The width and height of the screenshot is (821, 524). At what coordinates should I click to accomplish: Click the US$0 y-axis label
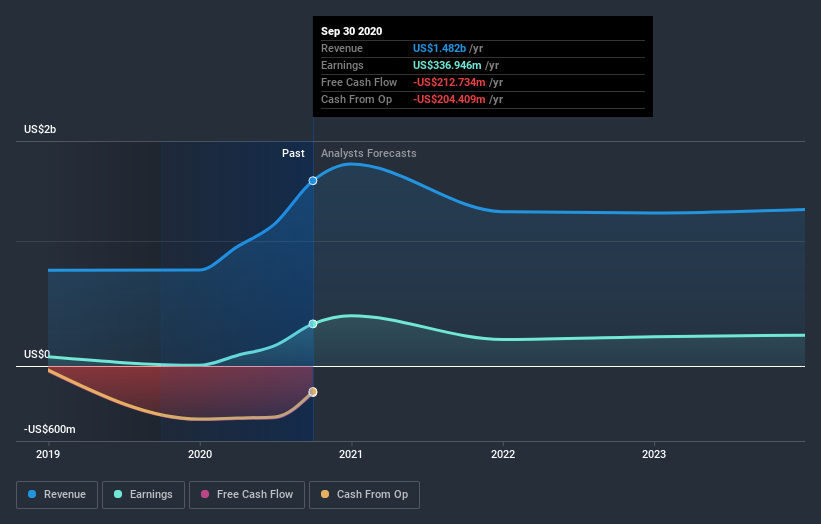tap(37, 354)
